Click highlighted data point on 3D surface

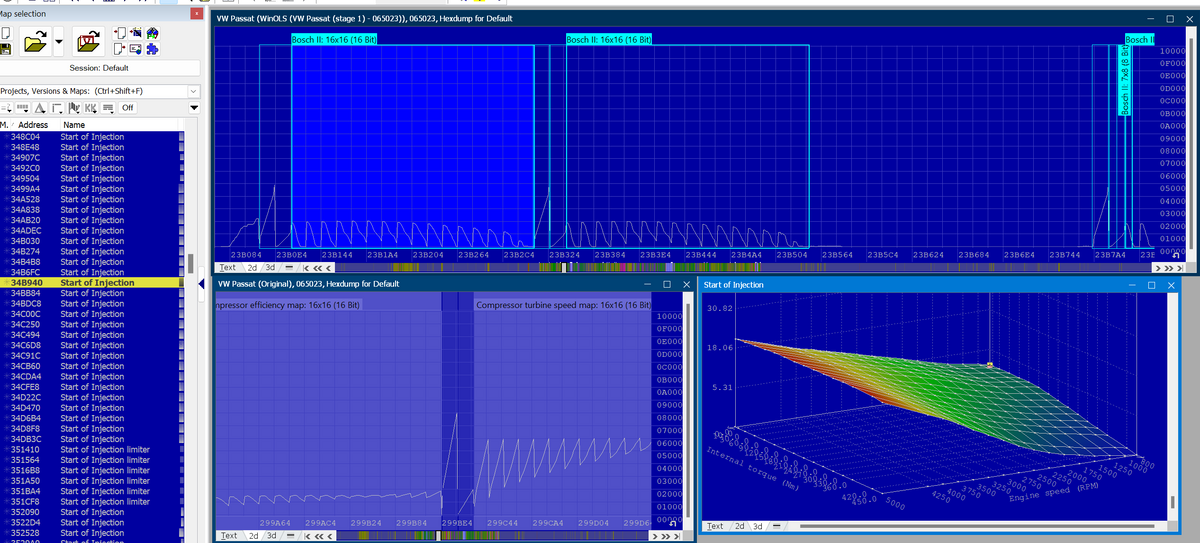coord(990,365)
